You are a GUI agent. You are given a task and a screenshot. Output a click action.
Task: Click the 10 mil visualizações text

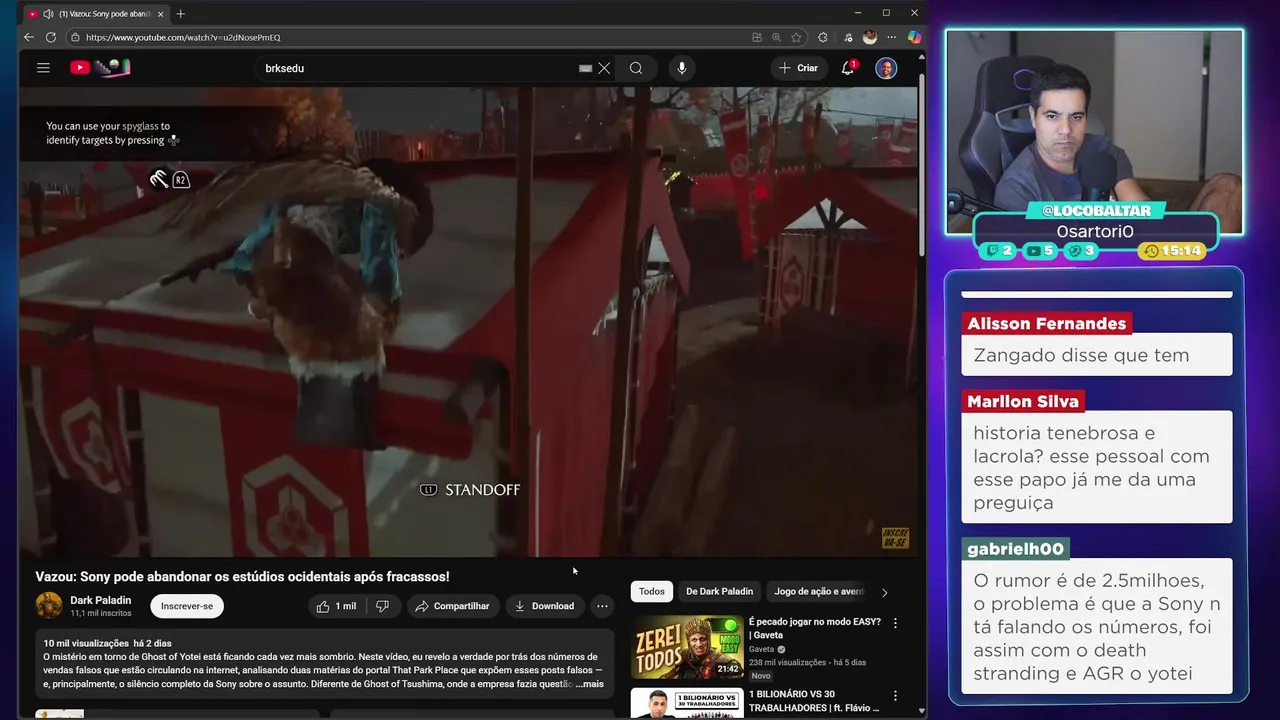86,643
